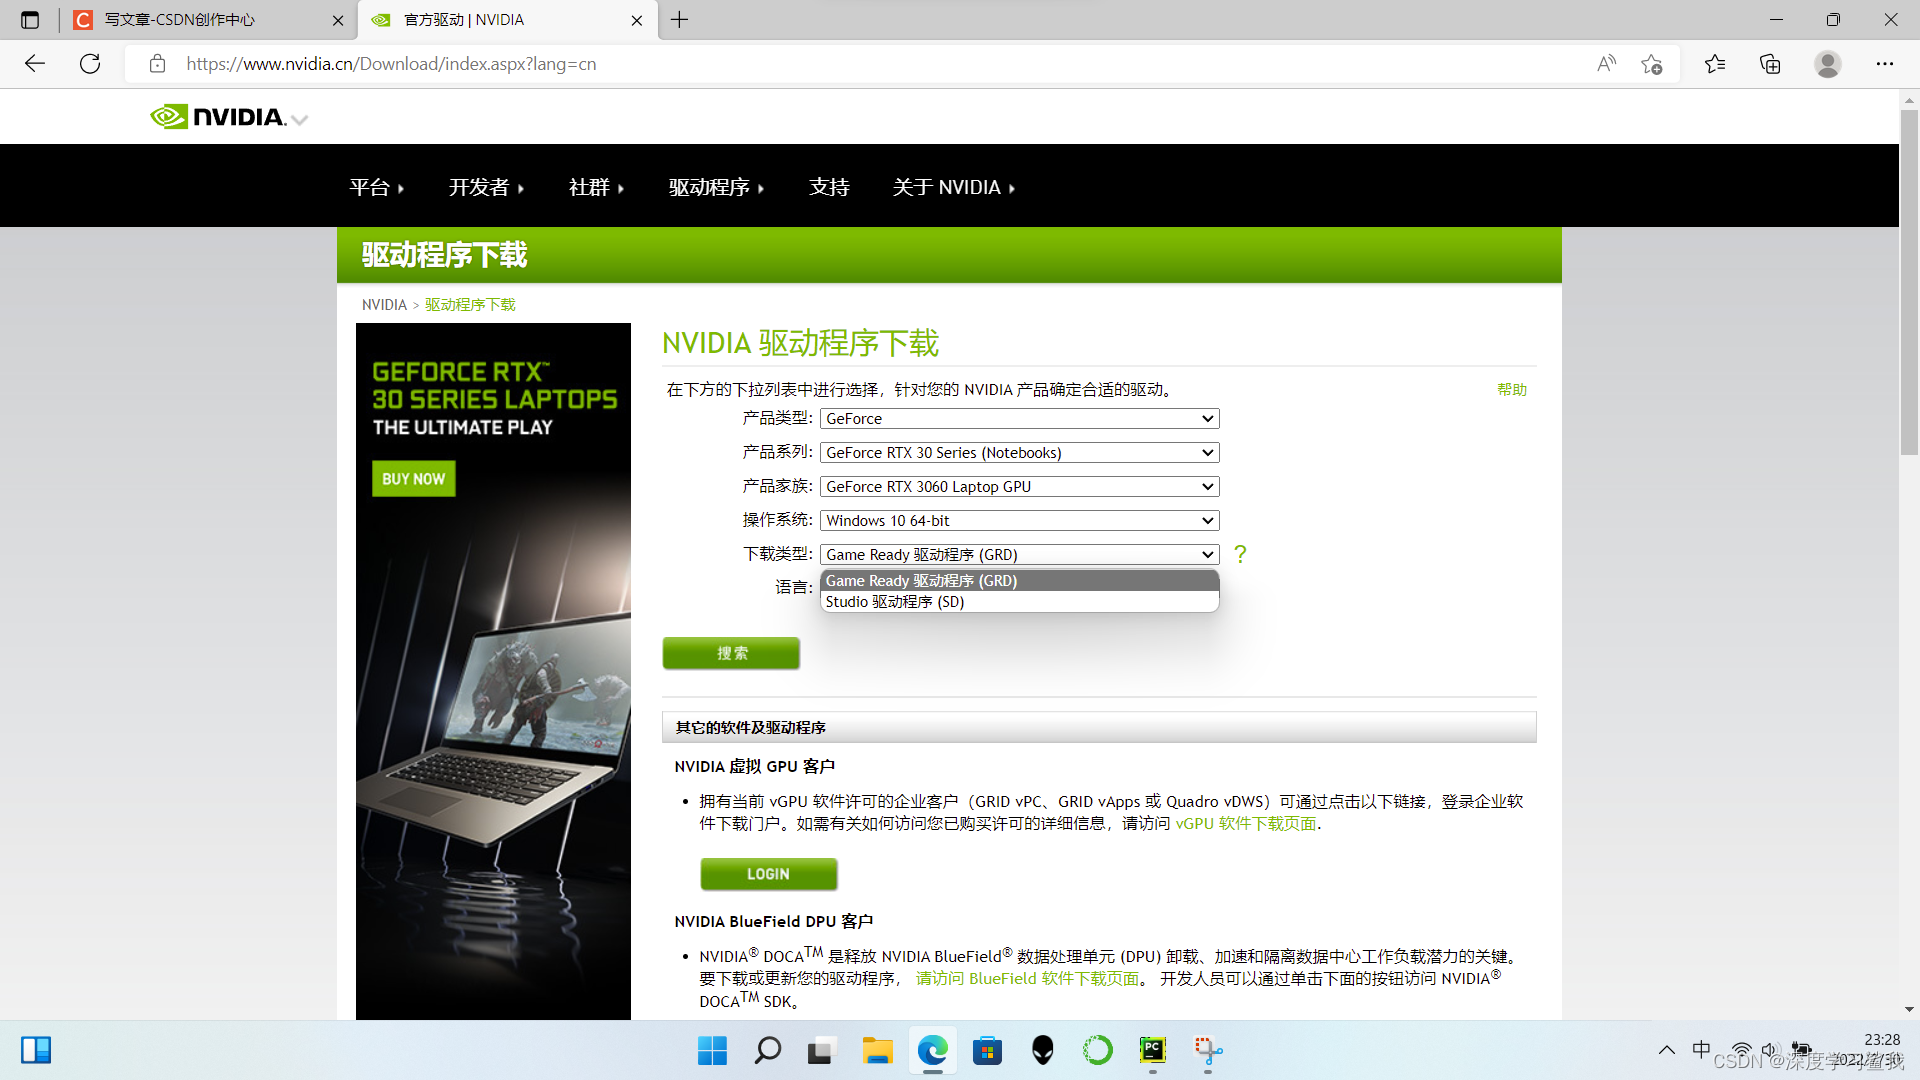Click the green question mark help icon
This screenshot has height=1080, width=1920.
[x=1240, y=554]
